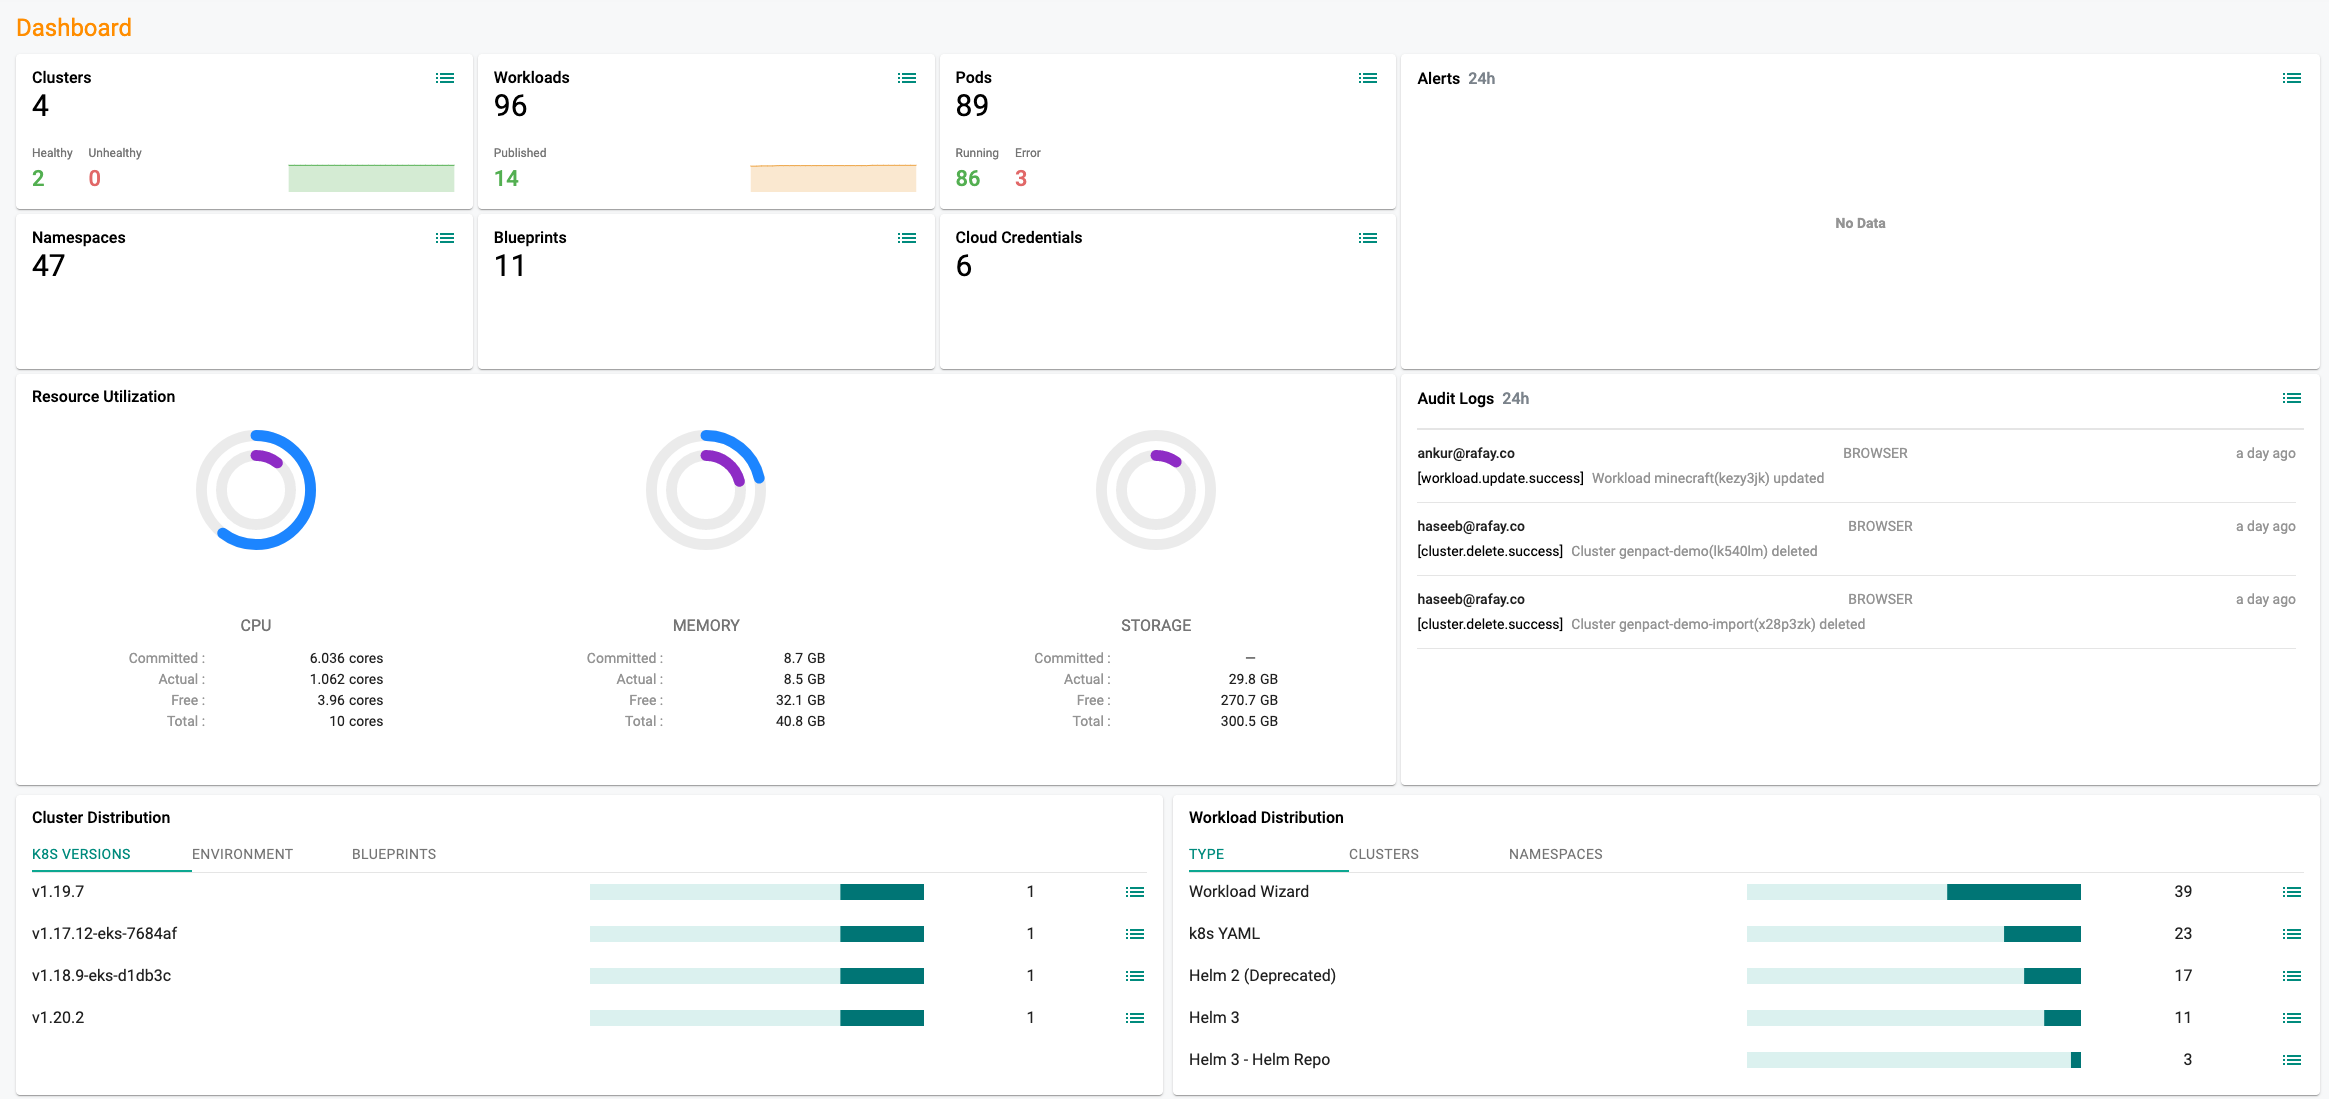Open the Blueprints card list icon

[907, 238]
